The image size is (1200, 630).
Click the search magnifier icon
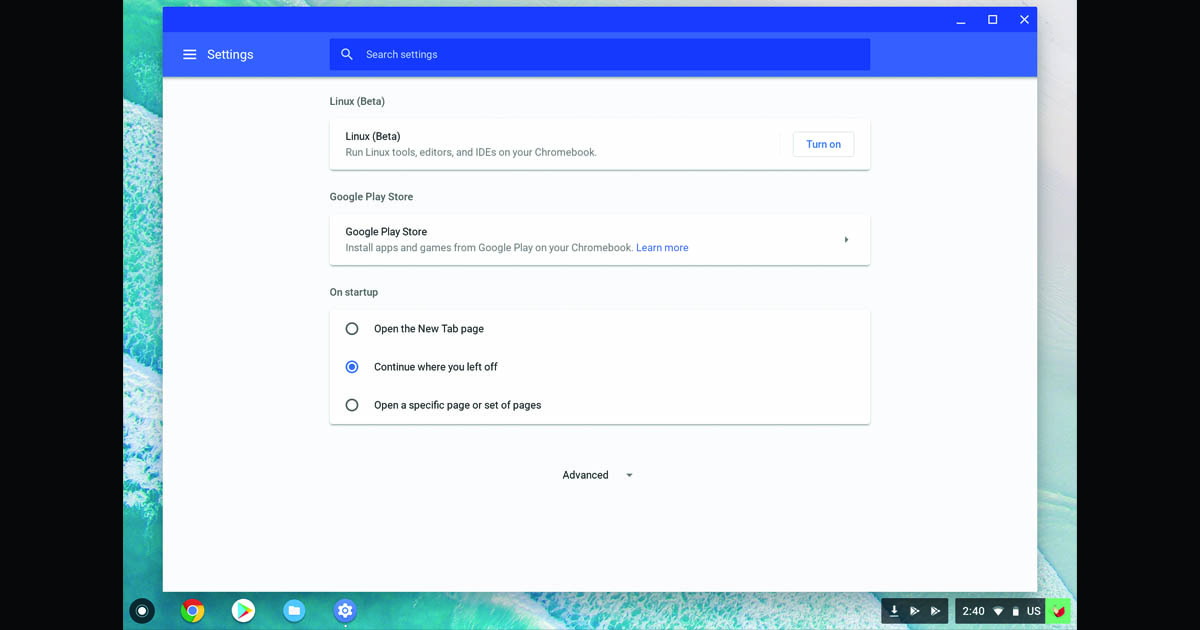tap(347, 54)
